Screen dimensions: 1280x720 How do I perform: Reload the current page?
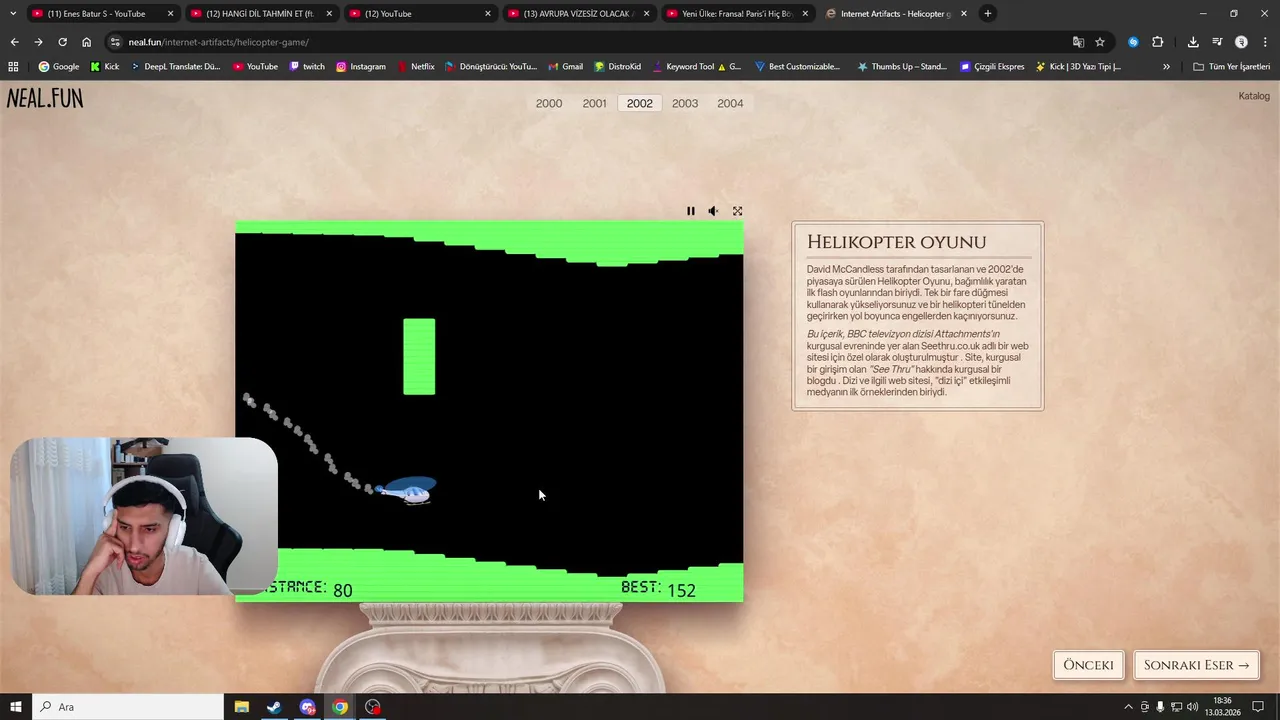point(62,42)
